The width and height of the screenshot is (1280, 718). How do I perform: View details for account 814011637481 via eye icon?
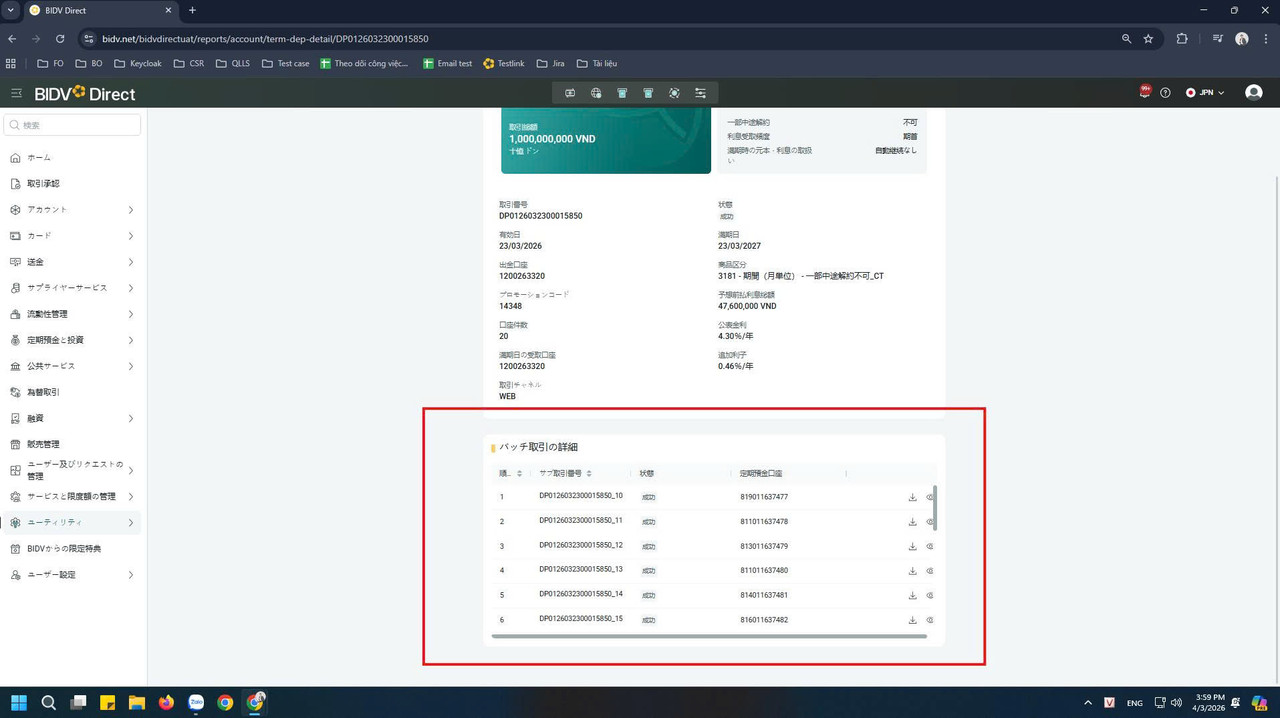930,595
